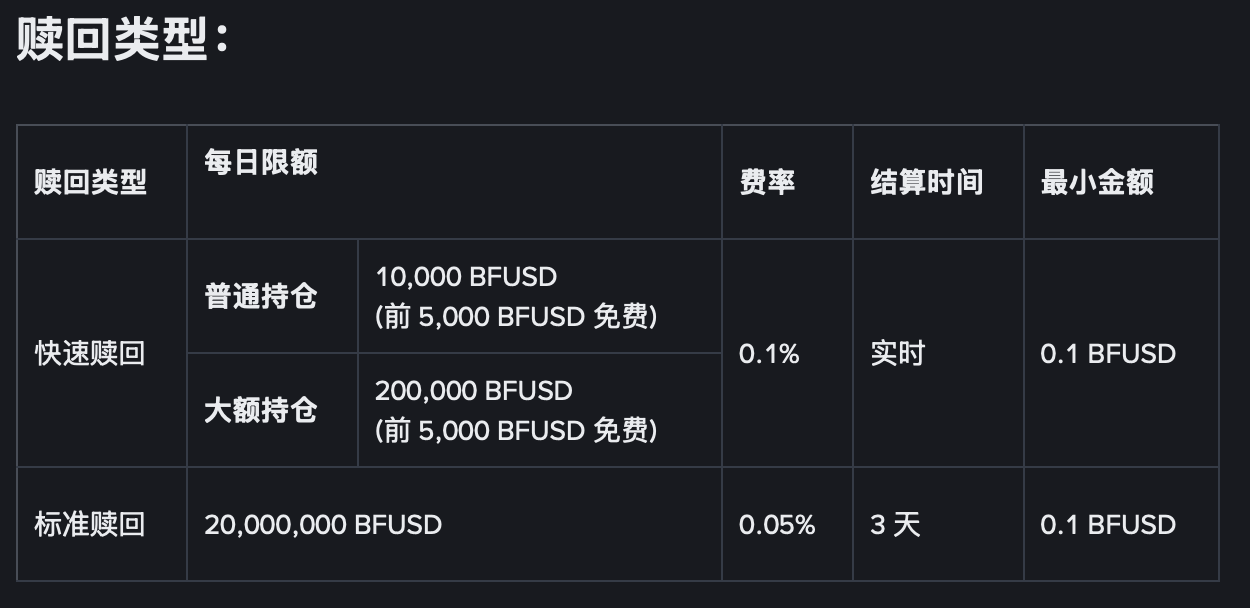Click the 每日限额 column header
The image size is (1250, 608).
tap(261, 162)
